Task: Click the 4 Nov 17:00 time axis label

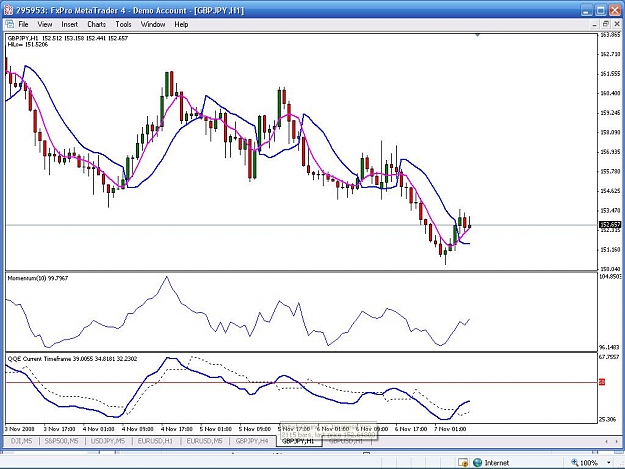Action: [x=177, y=429]
